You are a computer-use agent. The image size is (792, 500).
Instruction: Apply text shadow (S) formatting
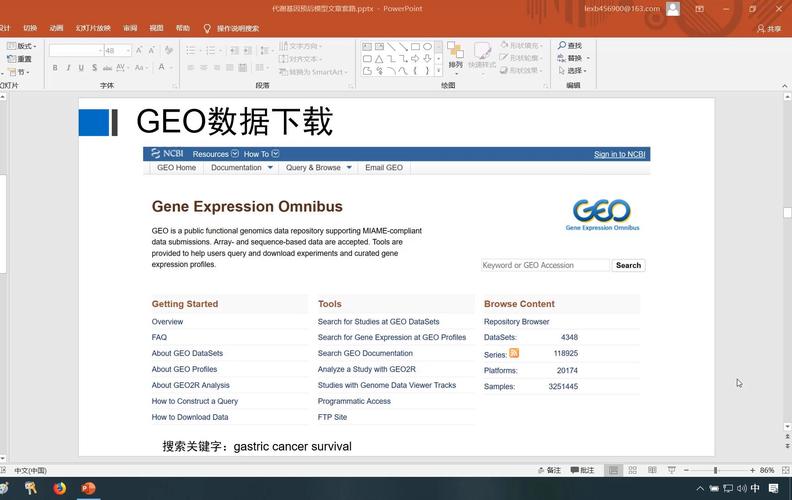point(94,68)
